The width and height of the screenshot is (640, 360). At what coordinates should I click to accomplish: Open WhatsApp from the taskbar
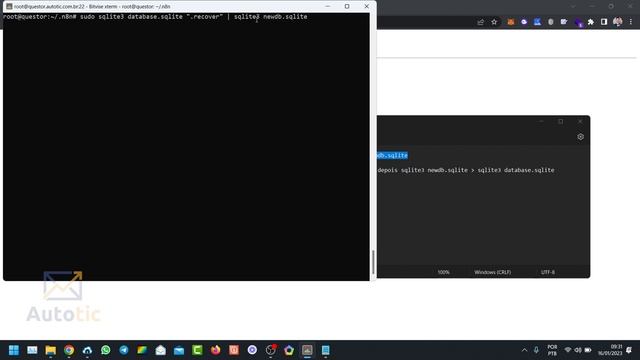click(x=106, y=350)
